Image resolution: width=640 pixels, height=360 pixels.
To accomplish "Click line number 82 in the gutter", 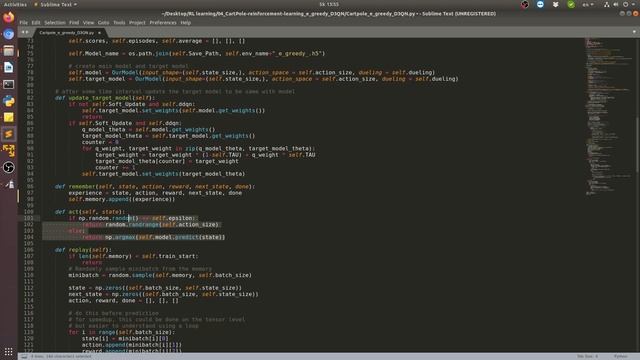I will point(30,98).
